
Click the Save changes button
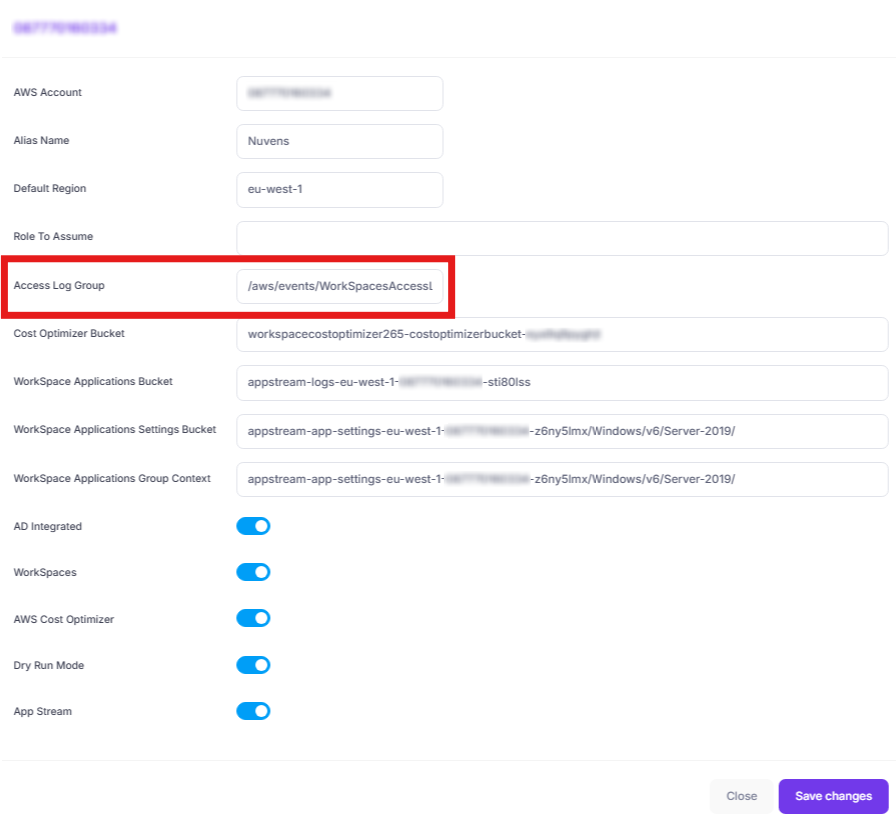tap(833, 796)
